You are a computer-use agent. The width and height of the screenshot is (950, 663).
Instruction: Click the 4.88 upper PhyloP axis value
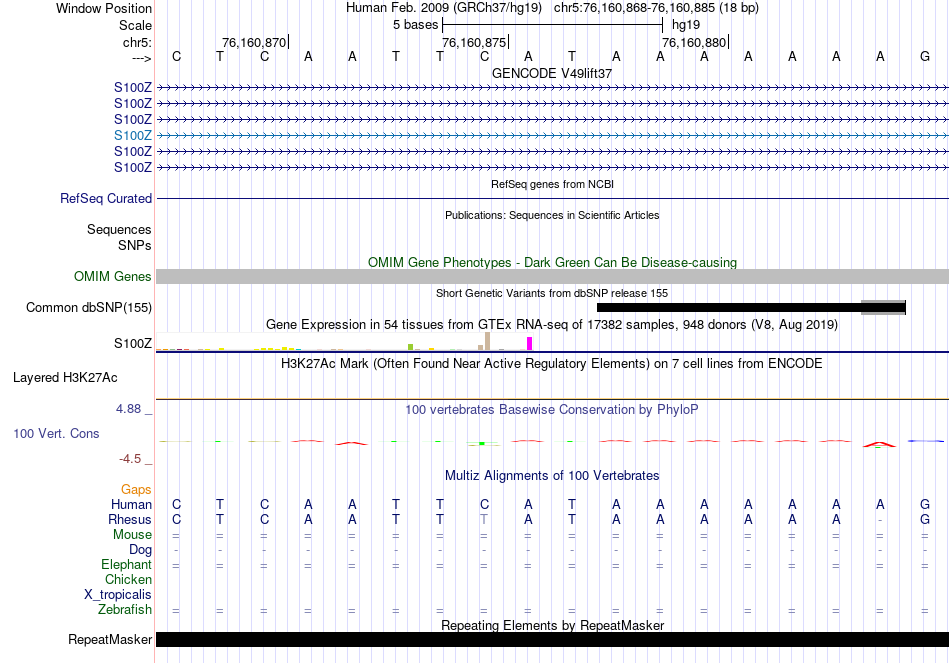click(x=128, y=409)
